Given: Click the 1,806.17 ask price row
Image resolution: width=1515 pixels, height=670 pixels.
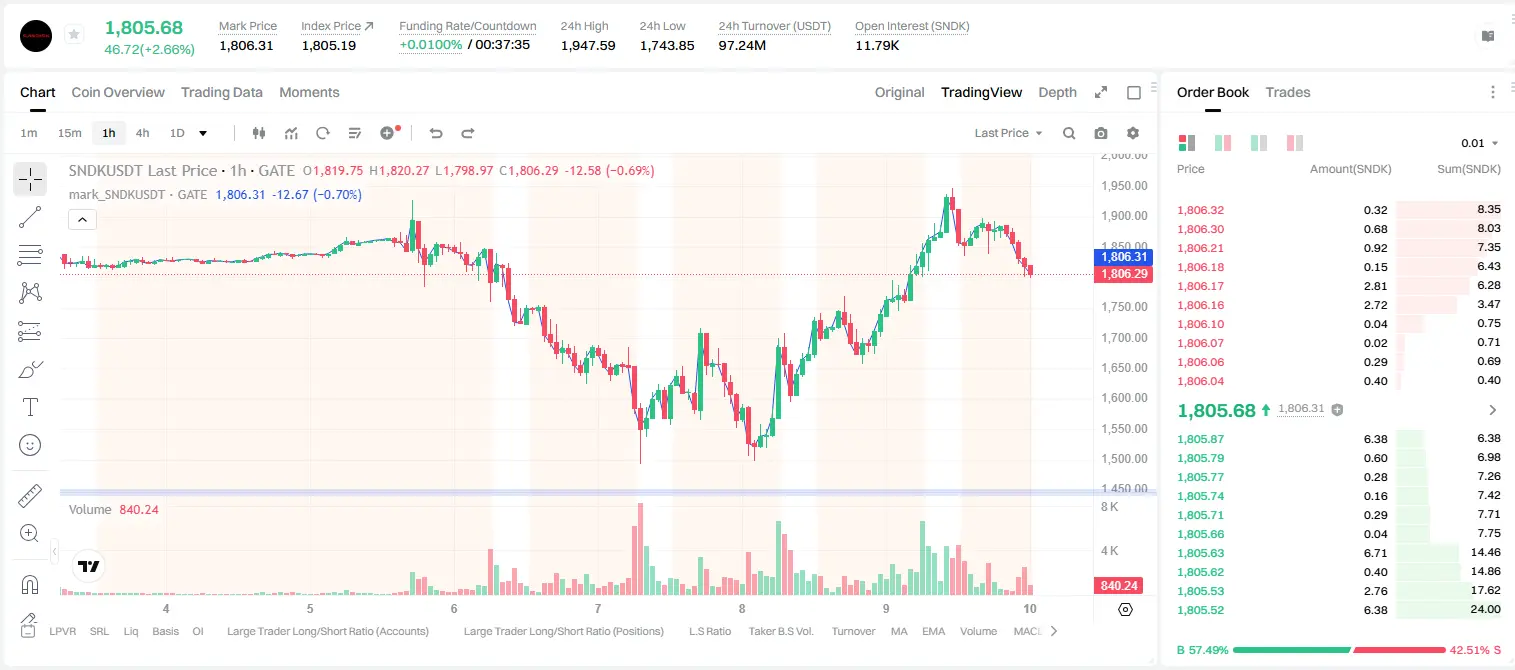Looking at the screenshot, I should click(1339, 286).
